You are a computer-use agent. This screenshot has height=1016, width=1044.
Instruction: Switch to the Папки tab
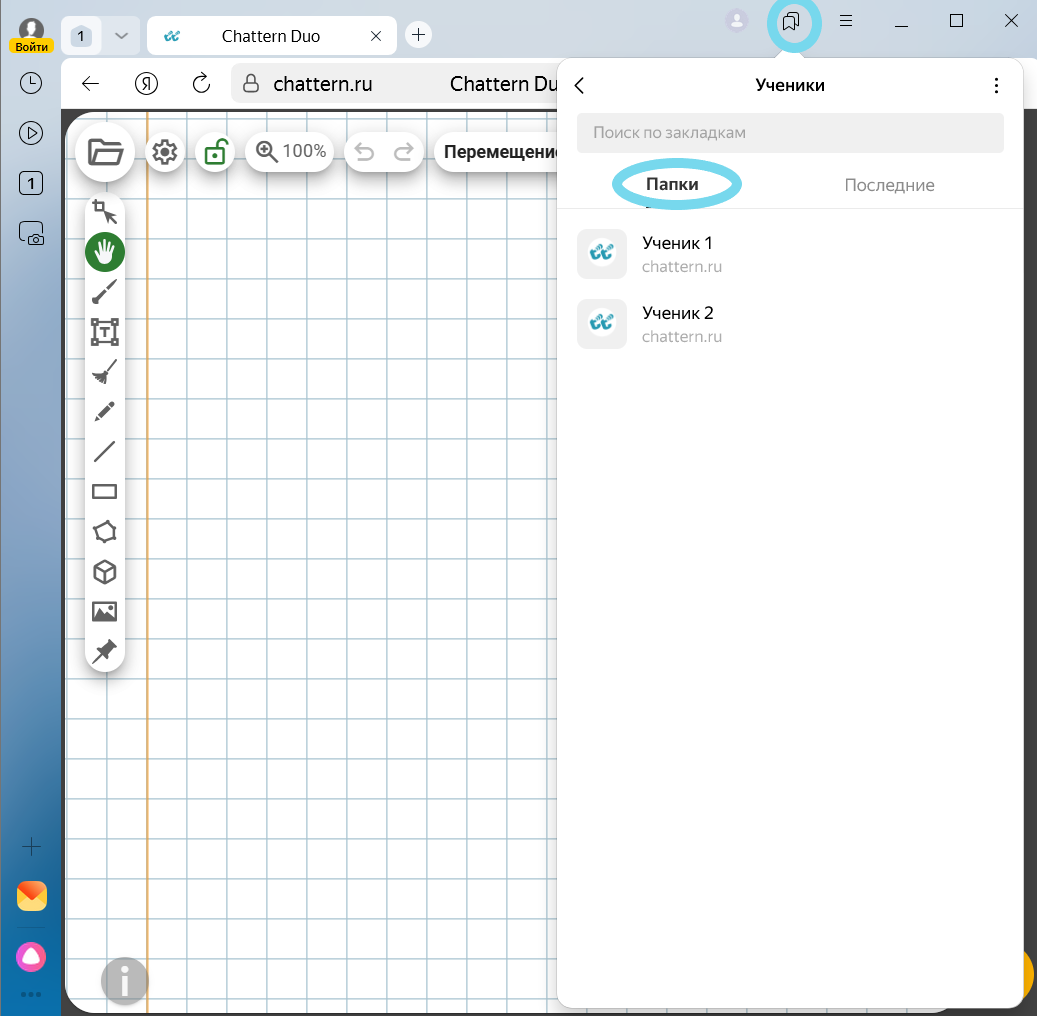pyautogui.click(x=672, y=185)
